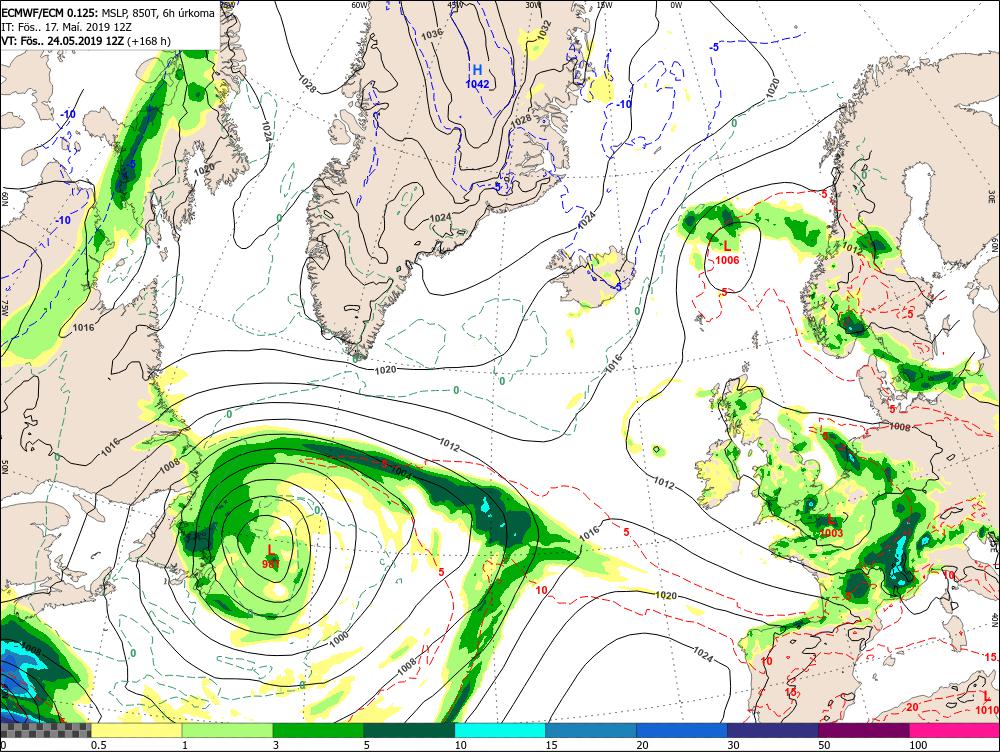Viewport: 1000px width, 752px height.
Task: Click the '60W' longitude label
Action: (360, 4)
